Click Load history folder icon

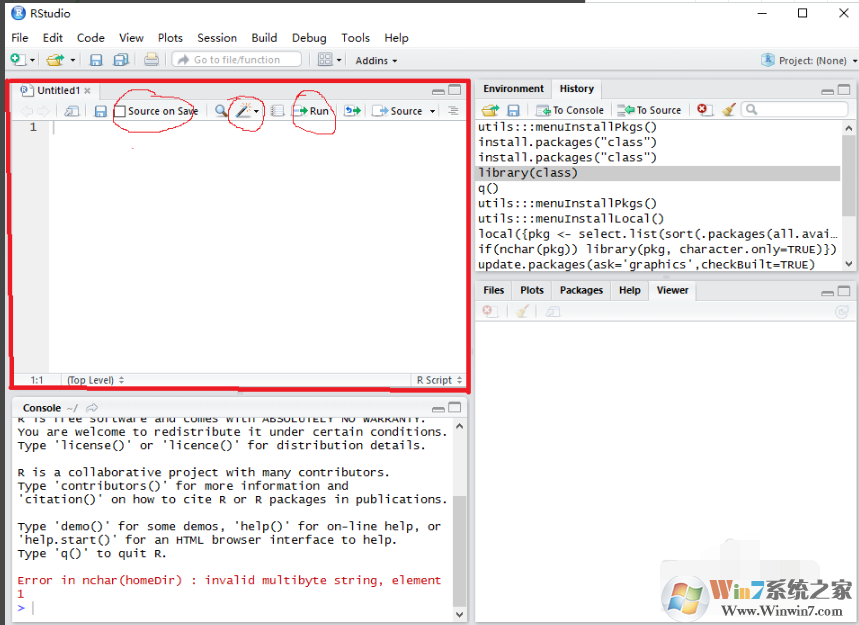tap(490, 110)
